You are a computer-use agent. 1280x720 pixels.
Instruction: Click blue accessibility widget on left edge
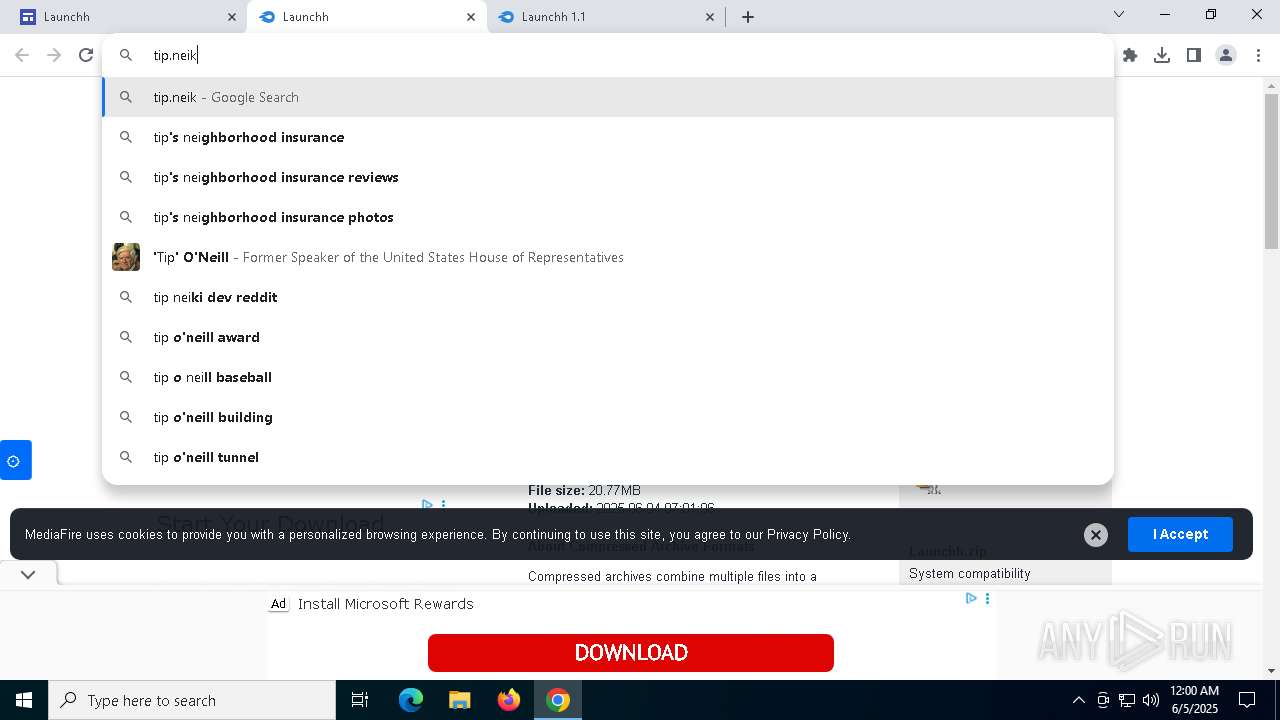tap(15, 460)
